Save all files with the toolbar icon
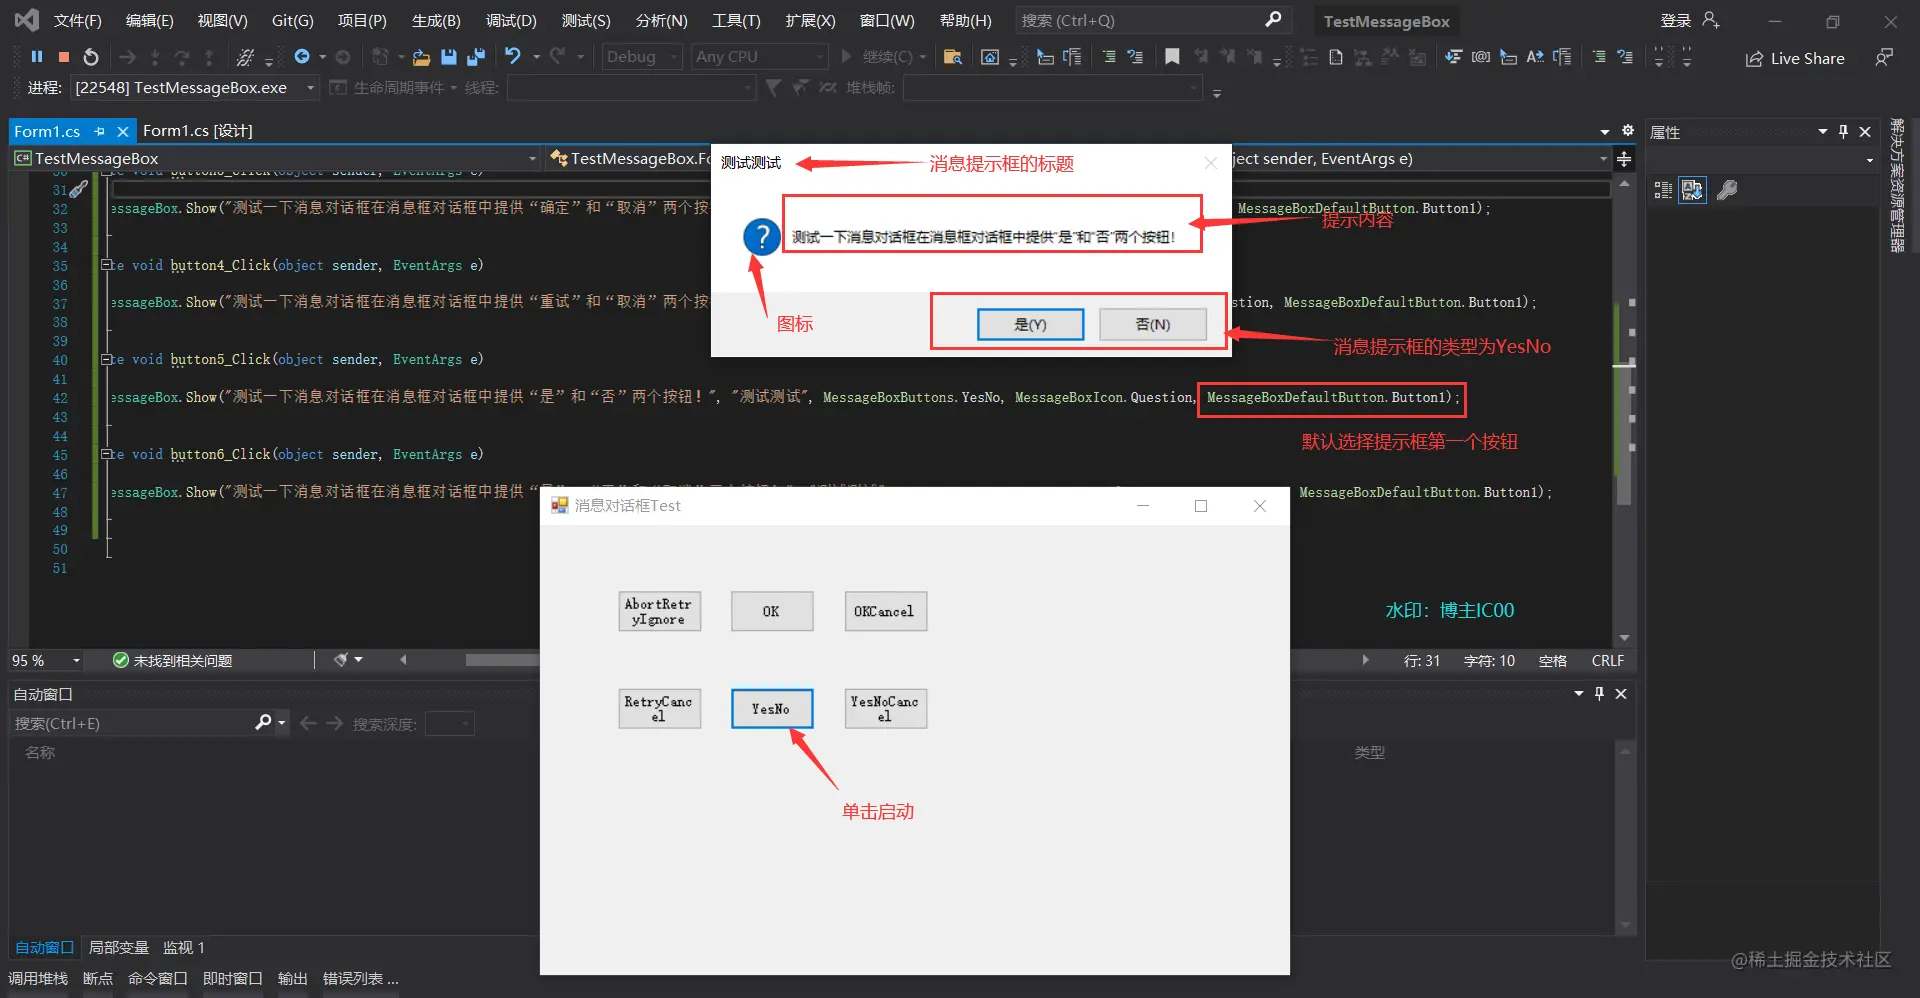The image size is (1920, 998). (x=476, y=57)
